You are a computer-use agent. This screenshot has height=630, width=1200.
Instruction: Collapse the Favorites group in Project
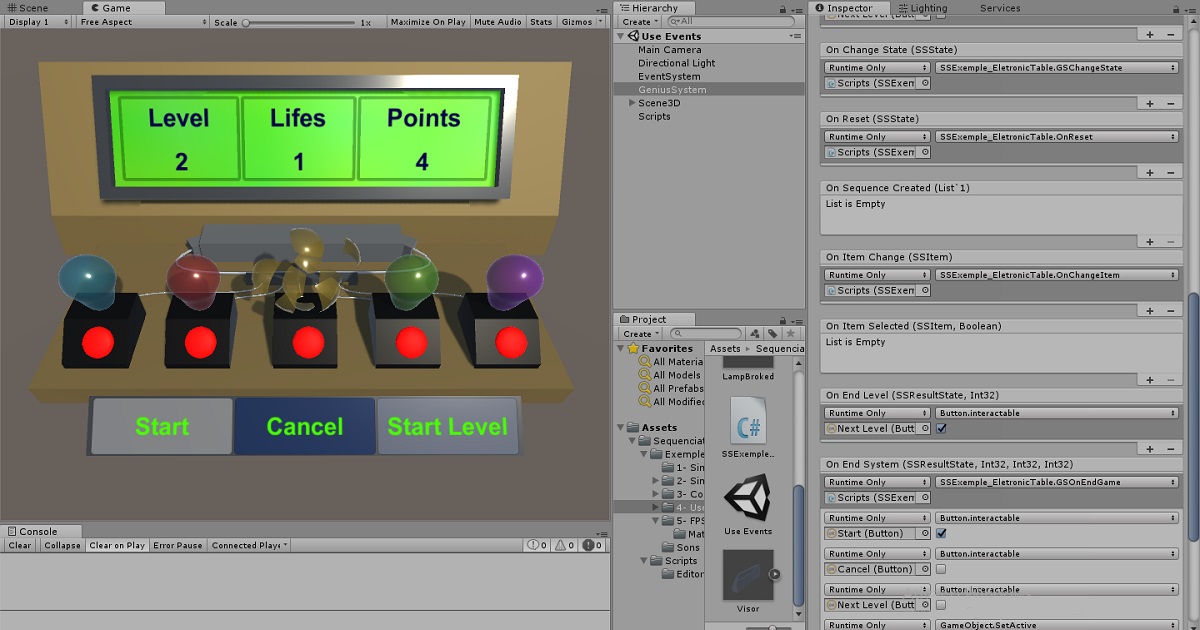(x=619, y=349)
